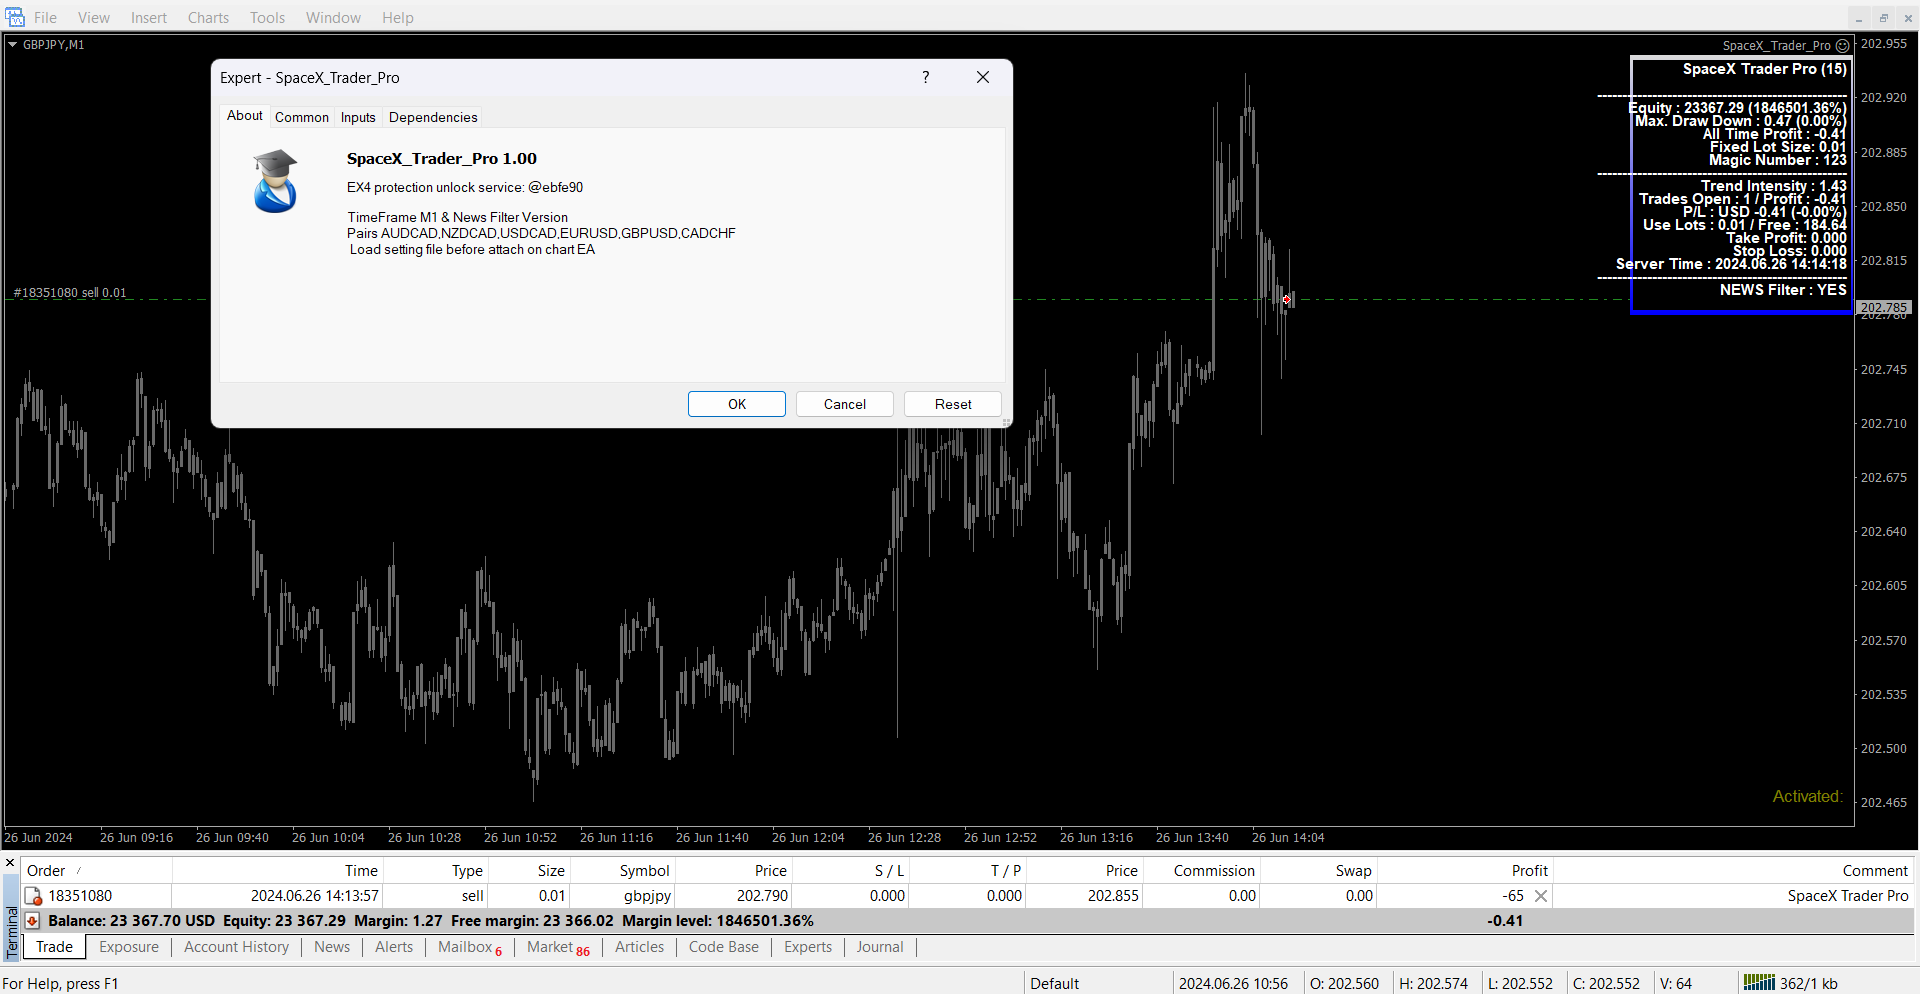Click the Default profile in status bar
Viewport: 1920px width, 994px height.
coord(1054,983)
